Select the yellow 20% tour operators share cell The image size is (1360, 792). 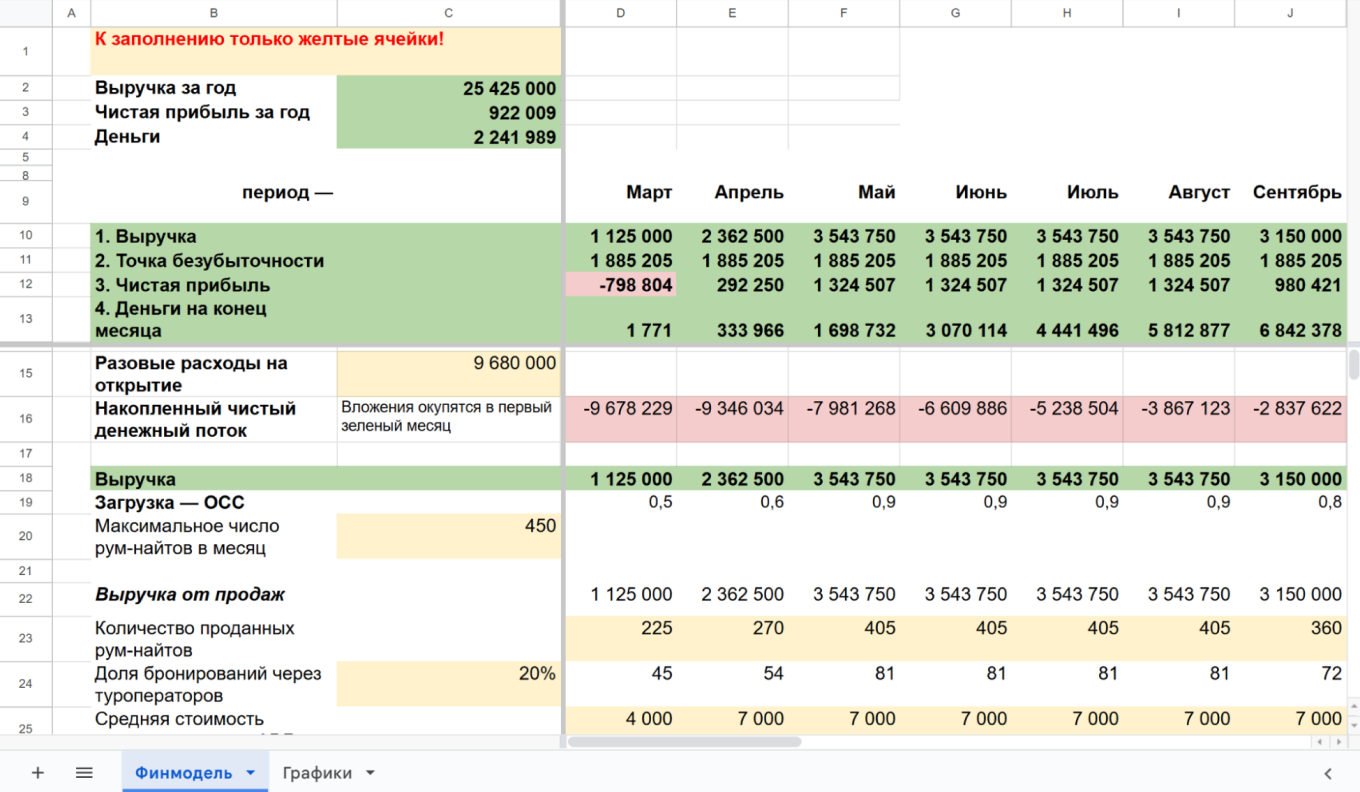(449, 684)
